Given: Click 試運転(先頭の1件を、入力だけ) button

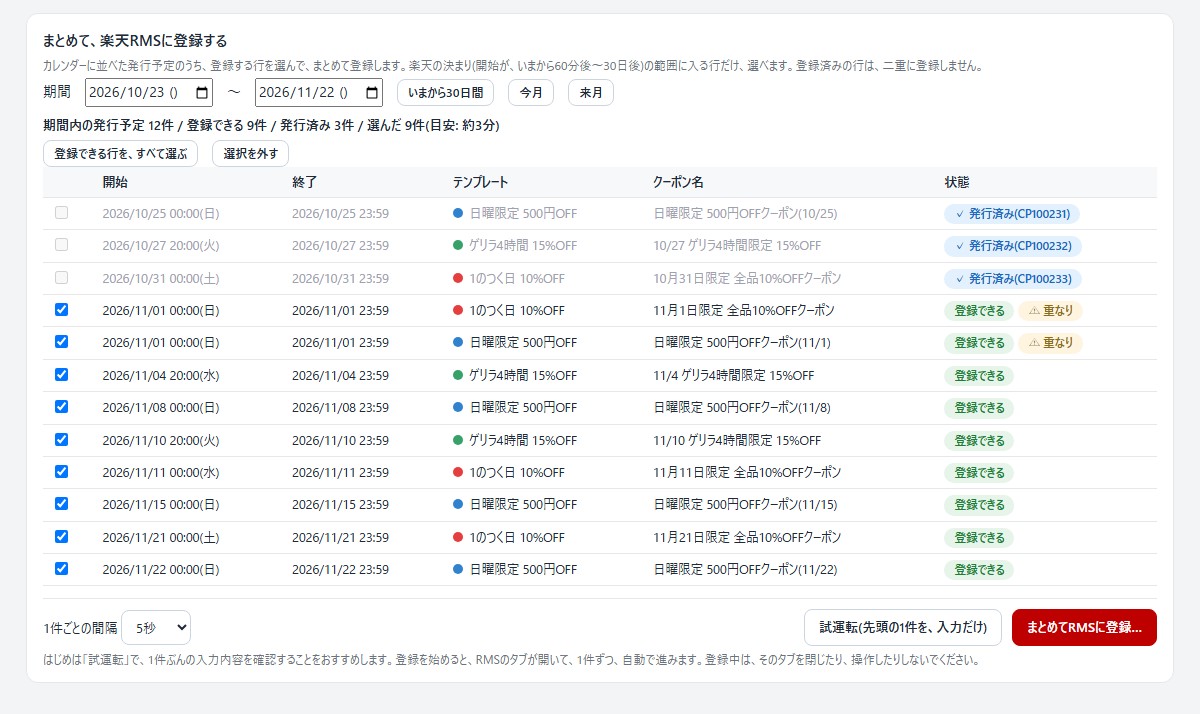Looking at the screenshot, I should coord(903,628).
